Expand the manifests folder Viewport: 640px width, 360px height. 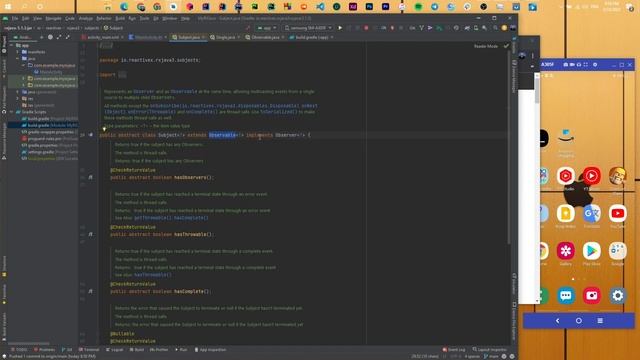click(x=18, y=52)
